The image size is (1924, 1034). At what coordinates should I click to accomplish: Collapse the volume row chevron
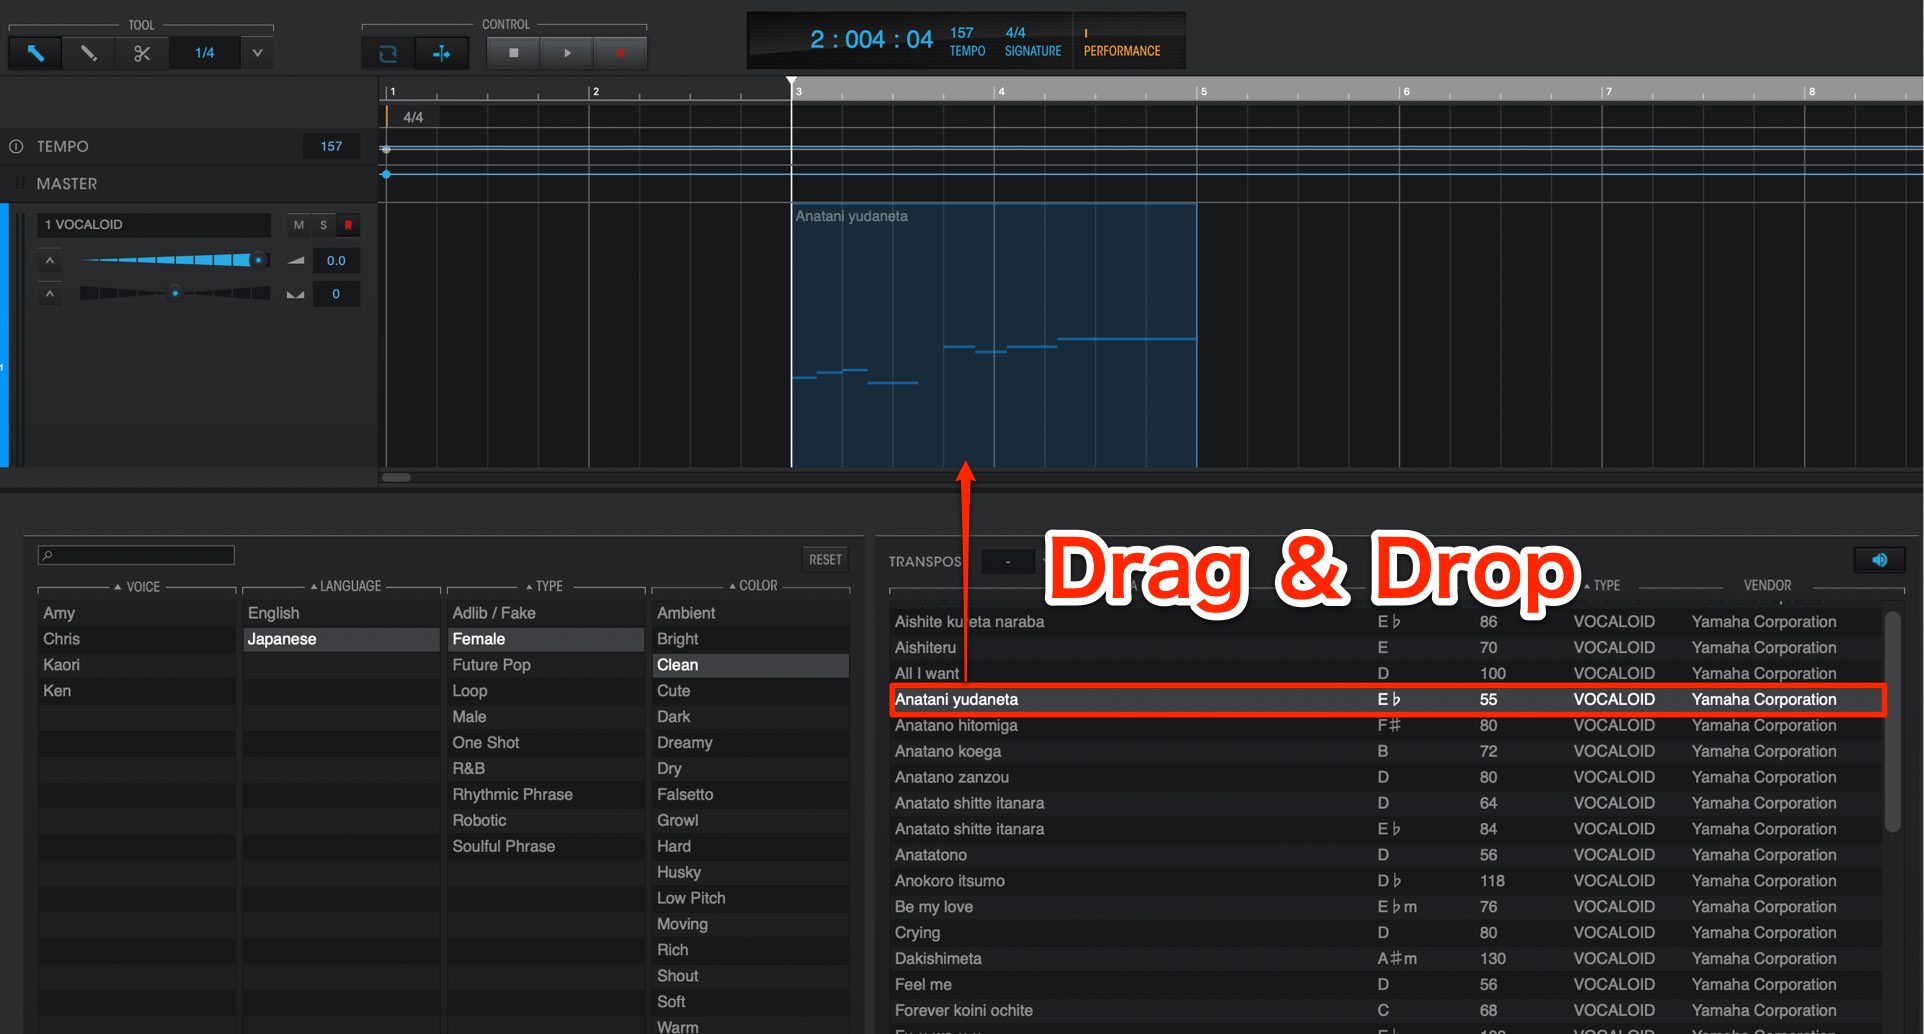pos(49,261)
